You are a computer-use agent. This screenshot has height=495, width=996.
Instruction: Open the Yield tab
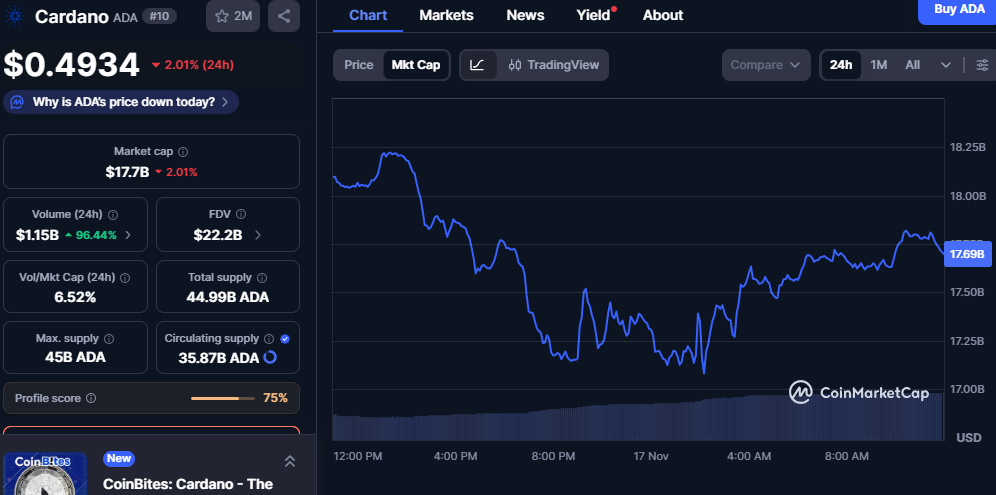coord(593,15)
